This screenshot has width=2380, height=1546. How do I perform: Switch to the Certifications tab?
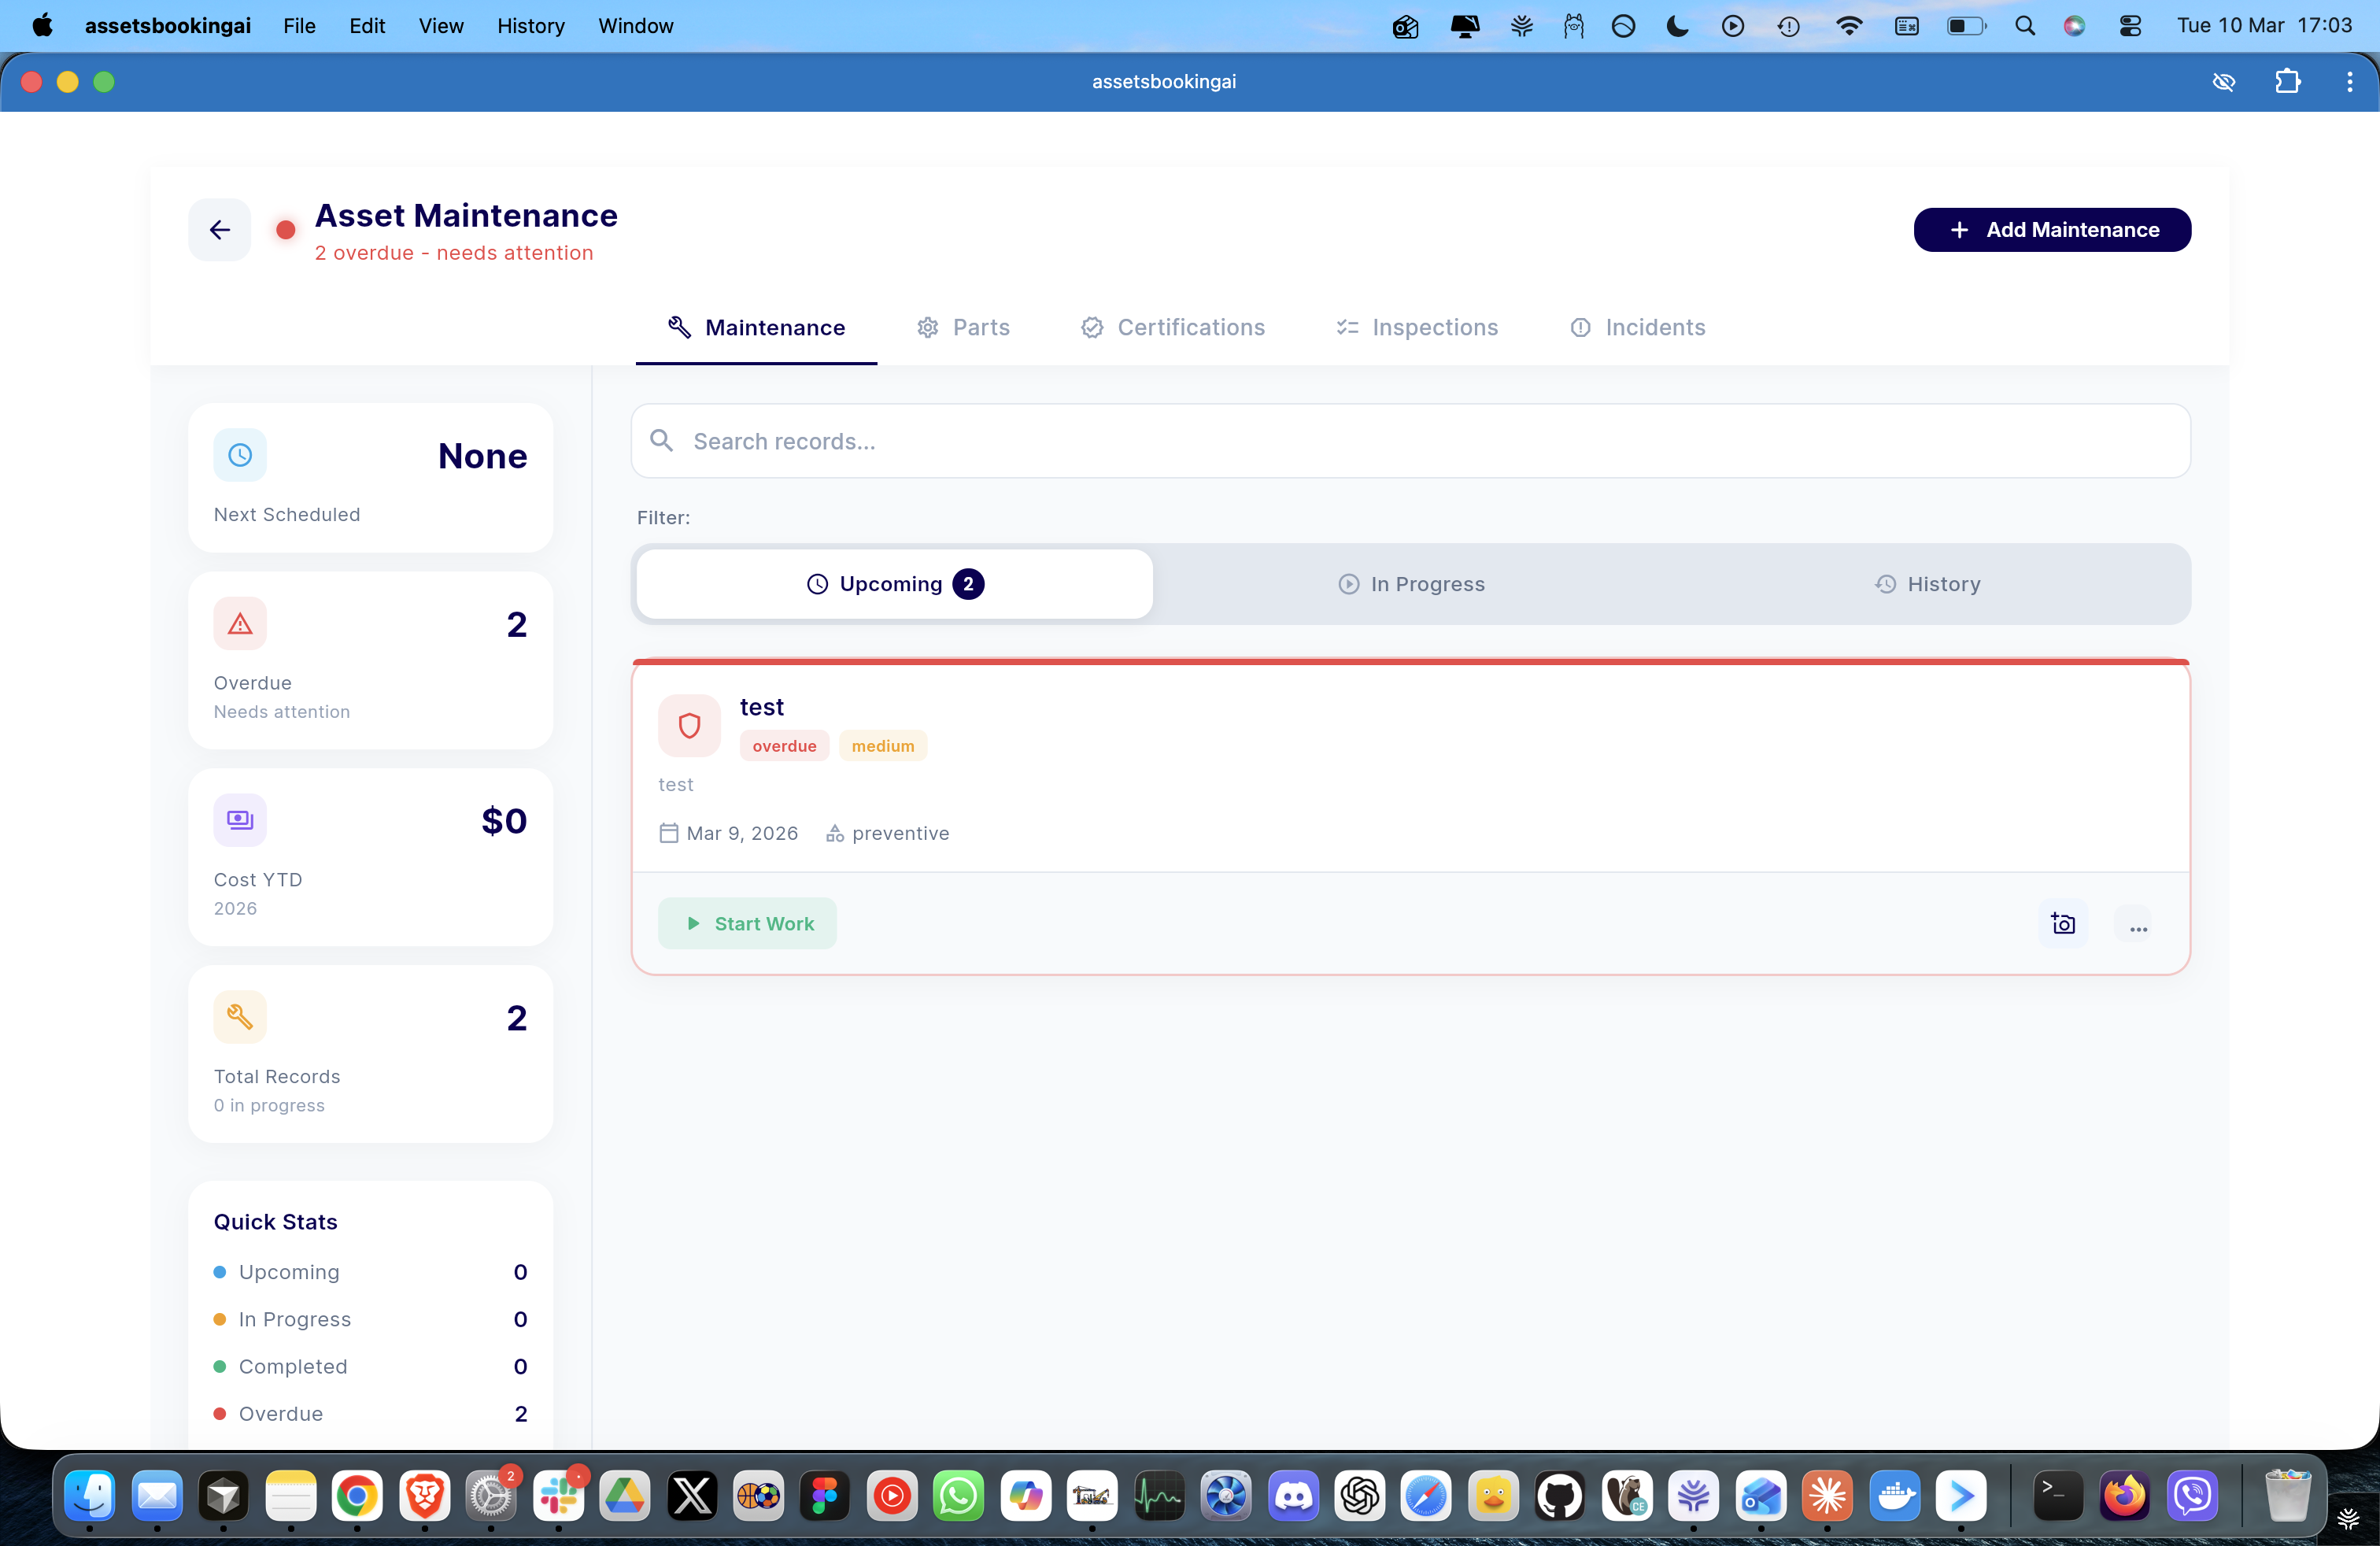[x=1172, y=328]
